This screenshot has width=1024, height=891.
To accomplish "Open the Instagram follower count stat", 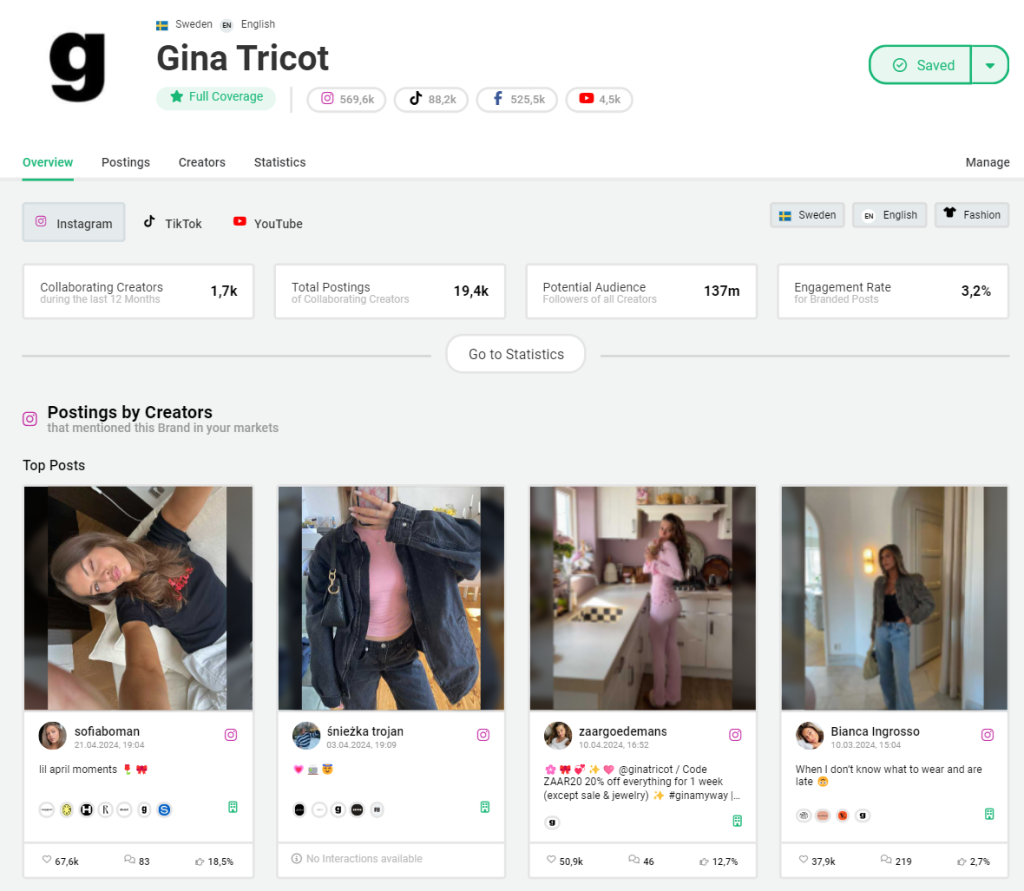I will pyautogui.click(x=346, y=99).
